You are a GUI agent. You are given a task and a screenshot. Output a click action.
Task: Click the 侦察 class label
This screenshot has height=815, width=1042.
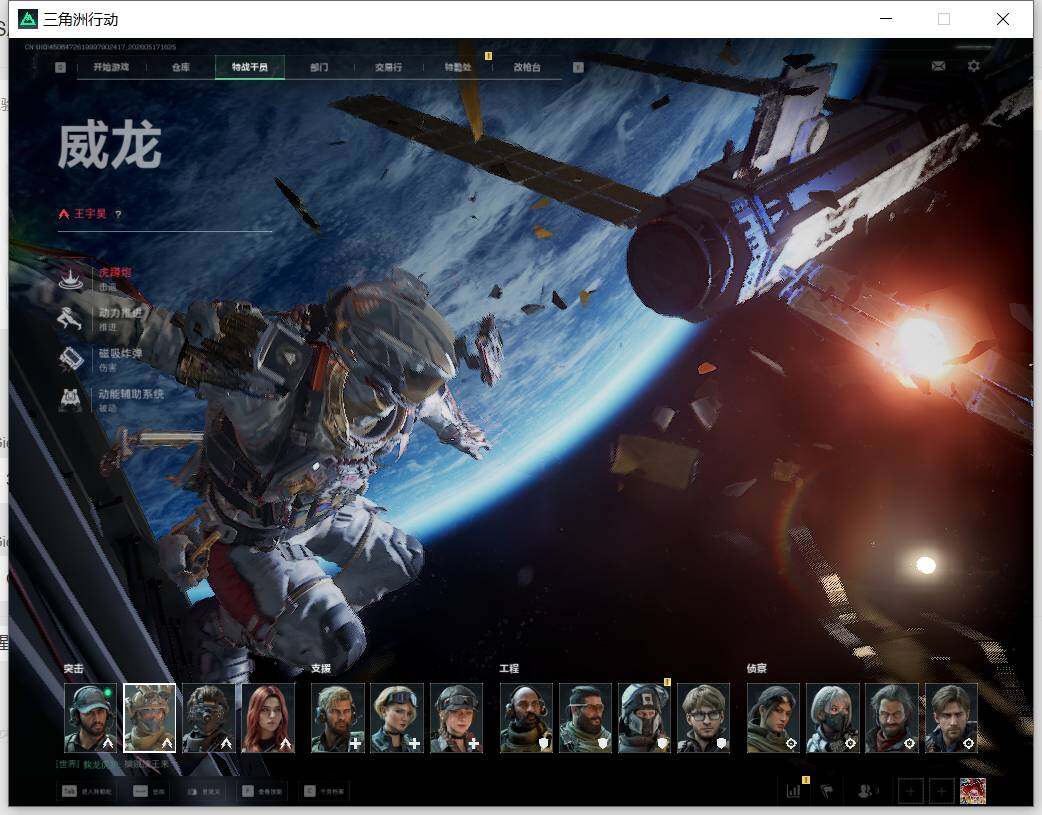[x=757, y=669]
